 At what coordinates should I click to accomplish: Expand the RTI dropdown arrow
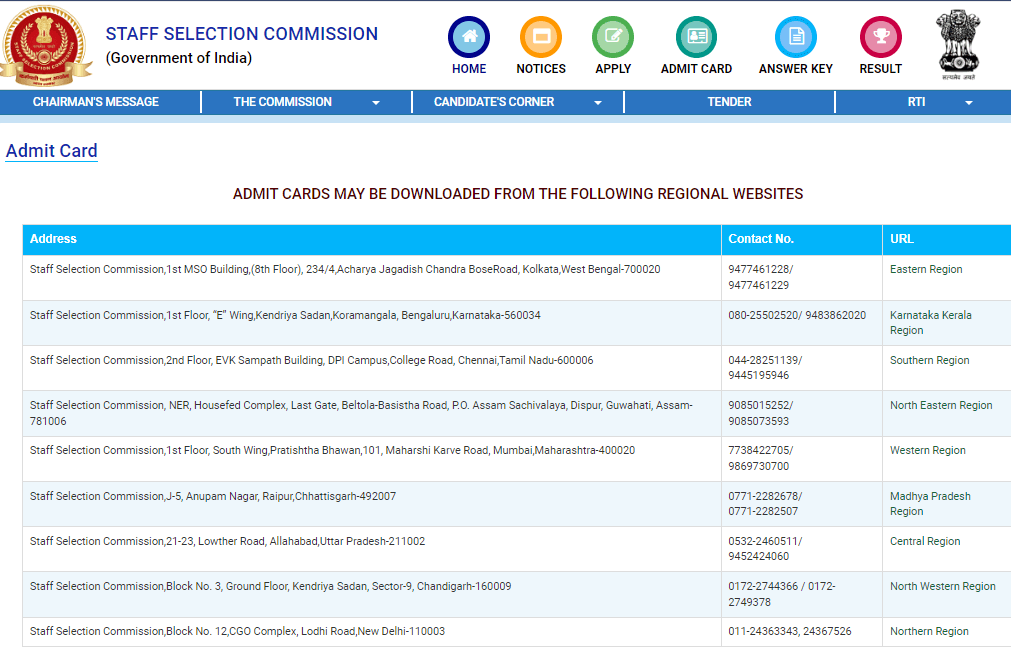point(968,103)
